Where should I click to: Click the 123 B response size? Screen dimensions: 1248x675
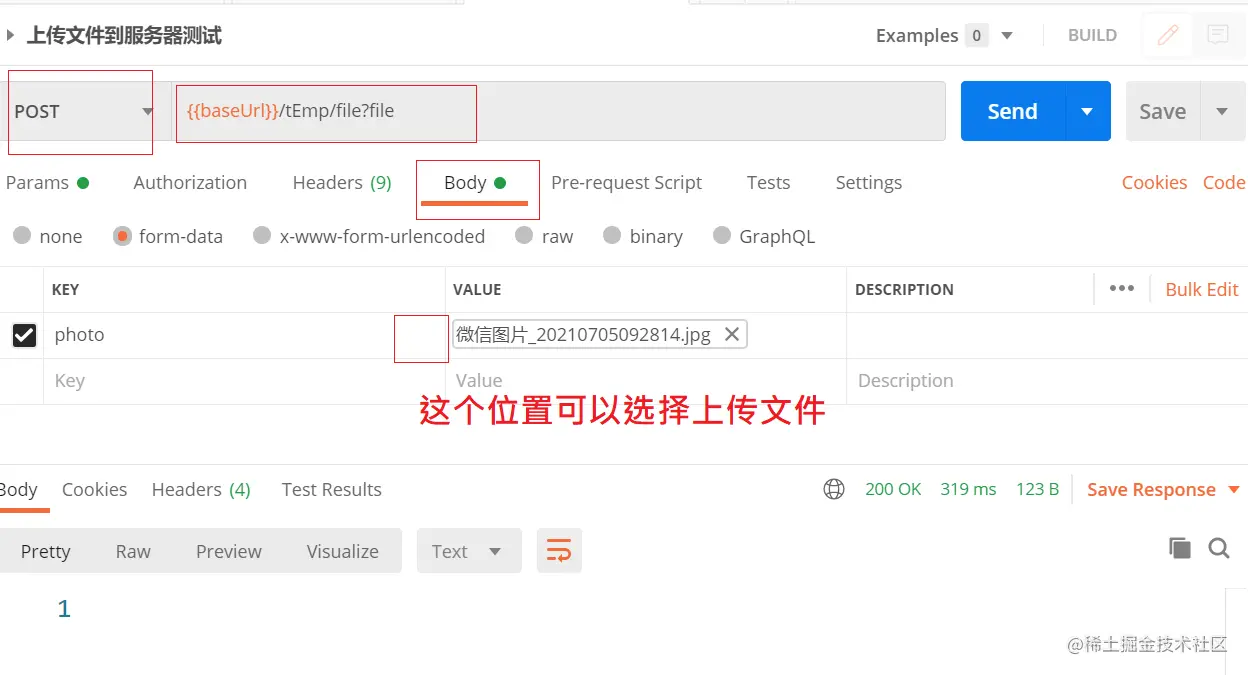(1037, 489)
